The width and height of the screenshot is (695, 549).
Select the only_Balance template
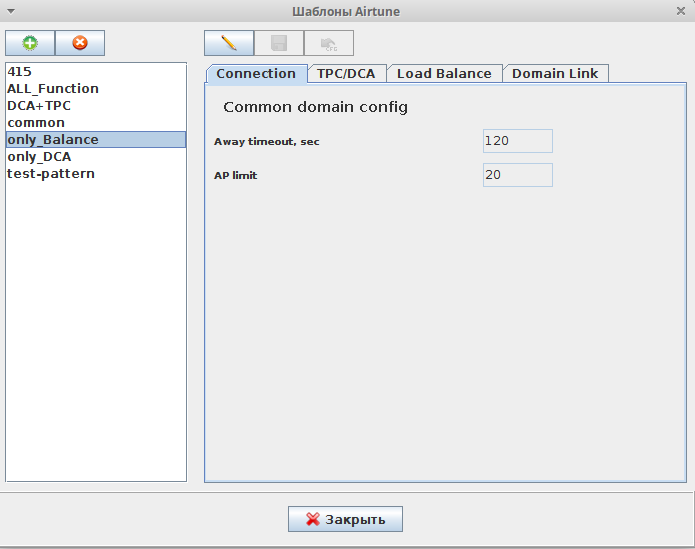[96, 140]
